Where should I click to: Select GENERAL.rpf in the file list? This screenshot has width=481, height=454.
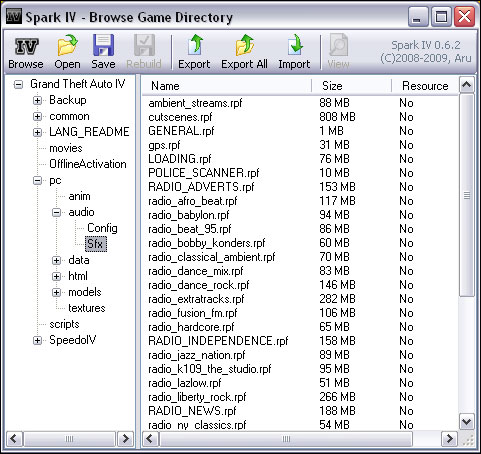click(181, 131)
